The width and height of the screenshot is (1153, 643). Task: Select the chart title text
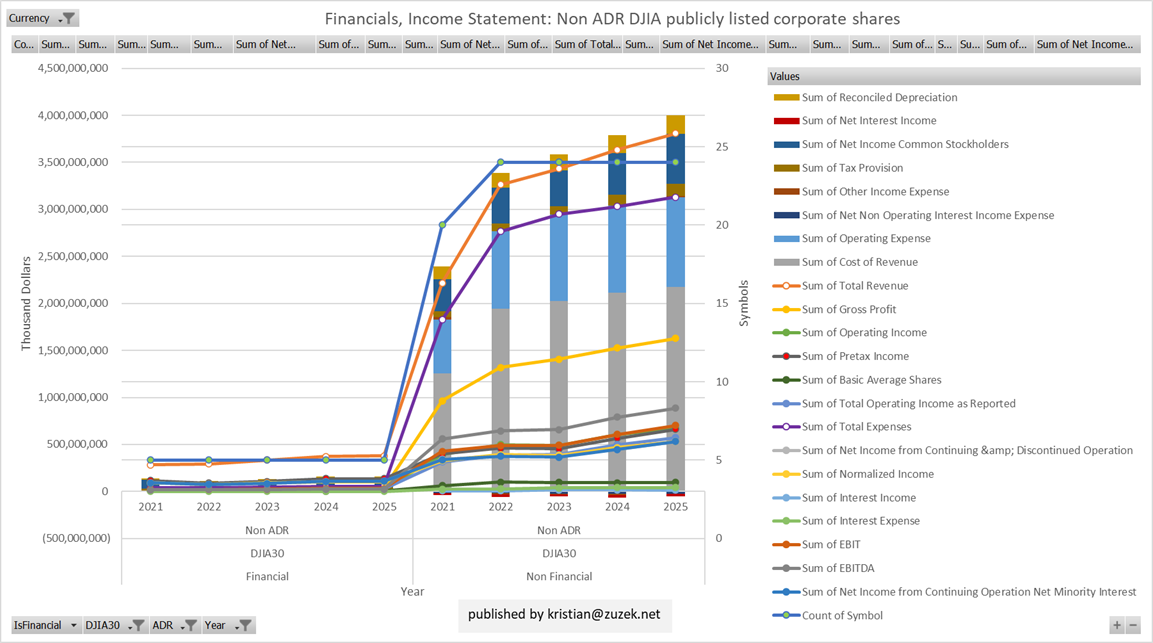point(612,19)
